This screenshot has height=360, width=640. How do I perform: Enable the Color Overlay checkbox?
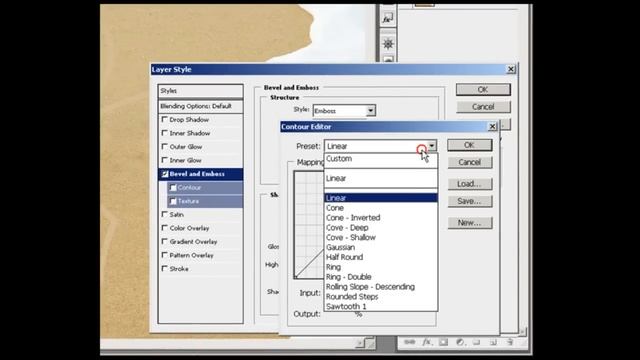click(x=164, y=228)
